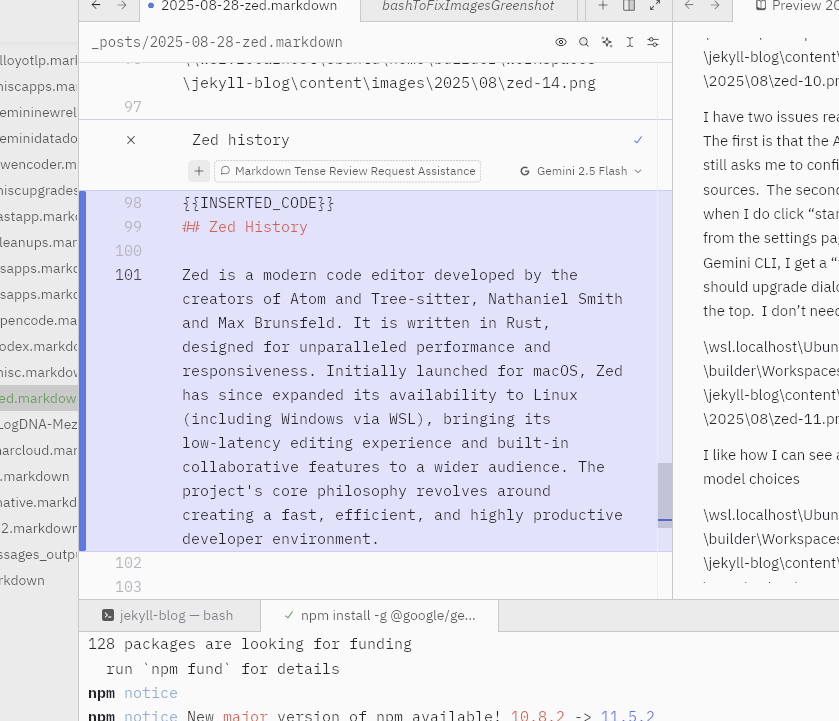Image resolution: width=839 pixels, height=721 pixels.
Task: Click the 'run `npm fund` for details' terminal line
Action: tap(223, 669)
